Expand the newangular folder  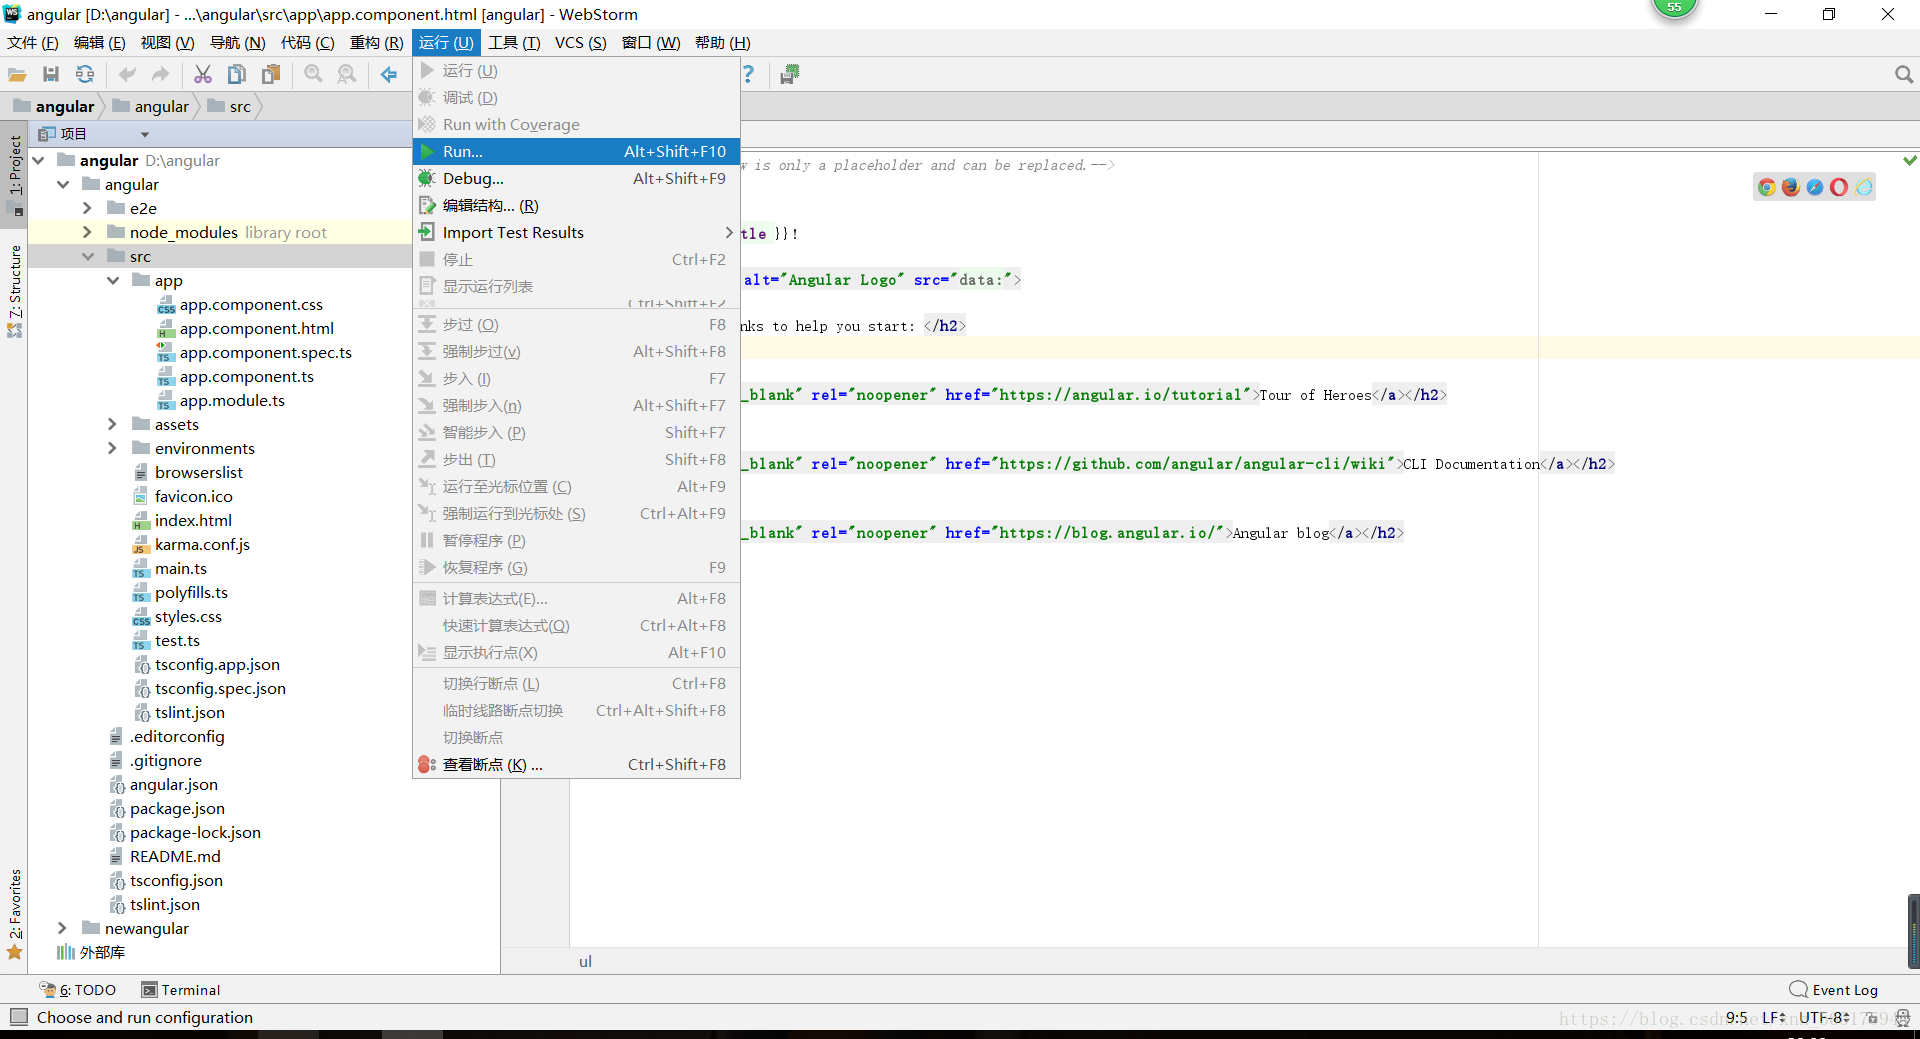tap(62, 928)
